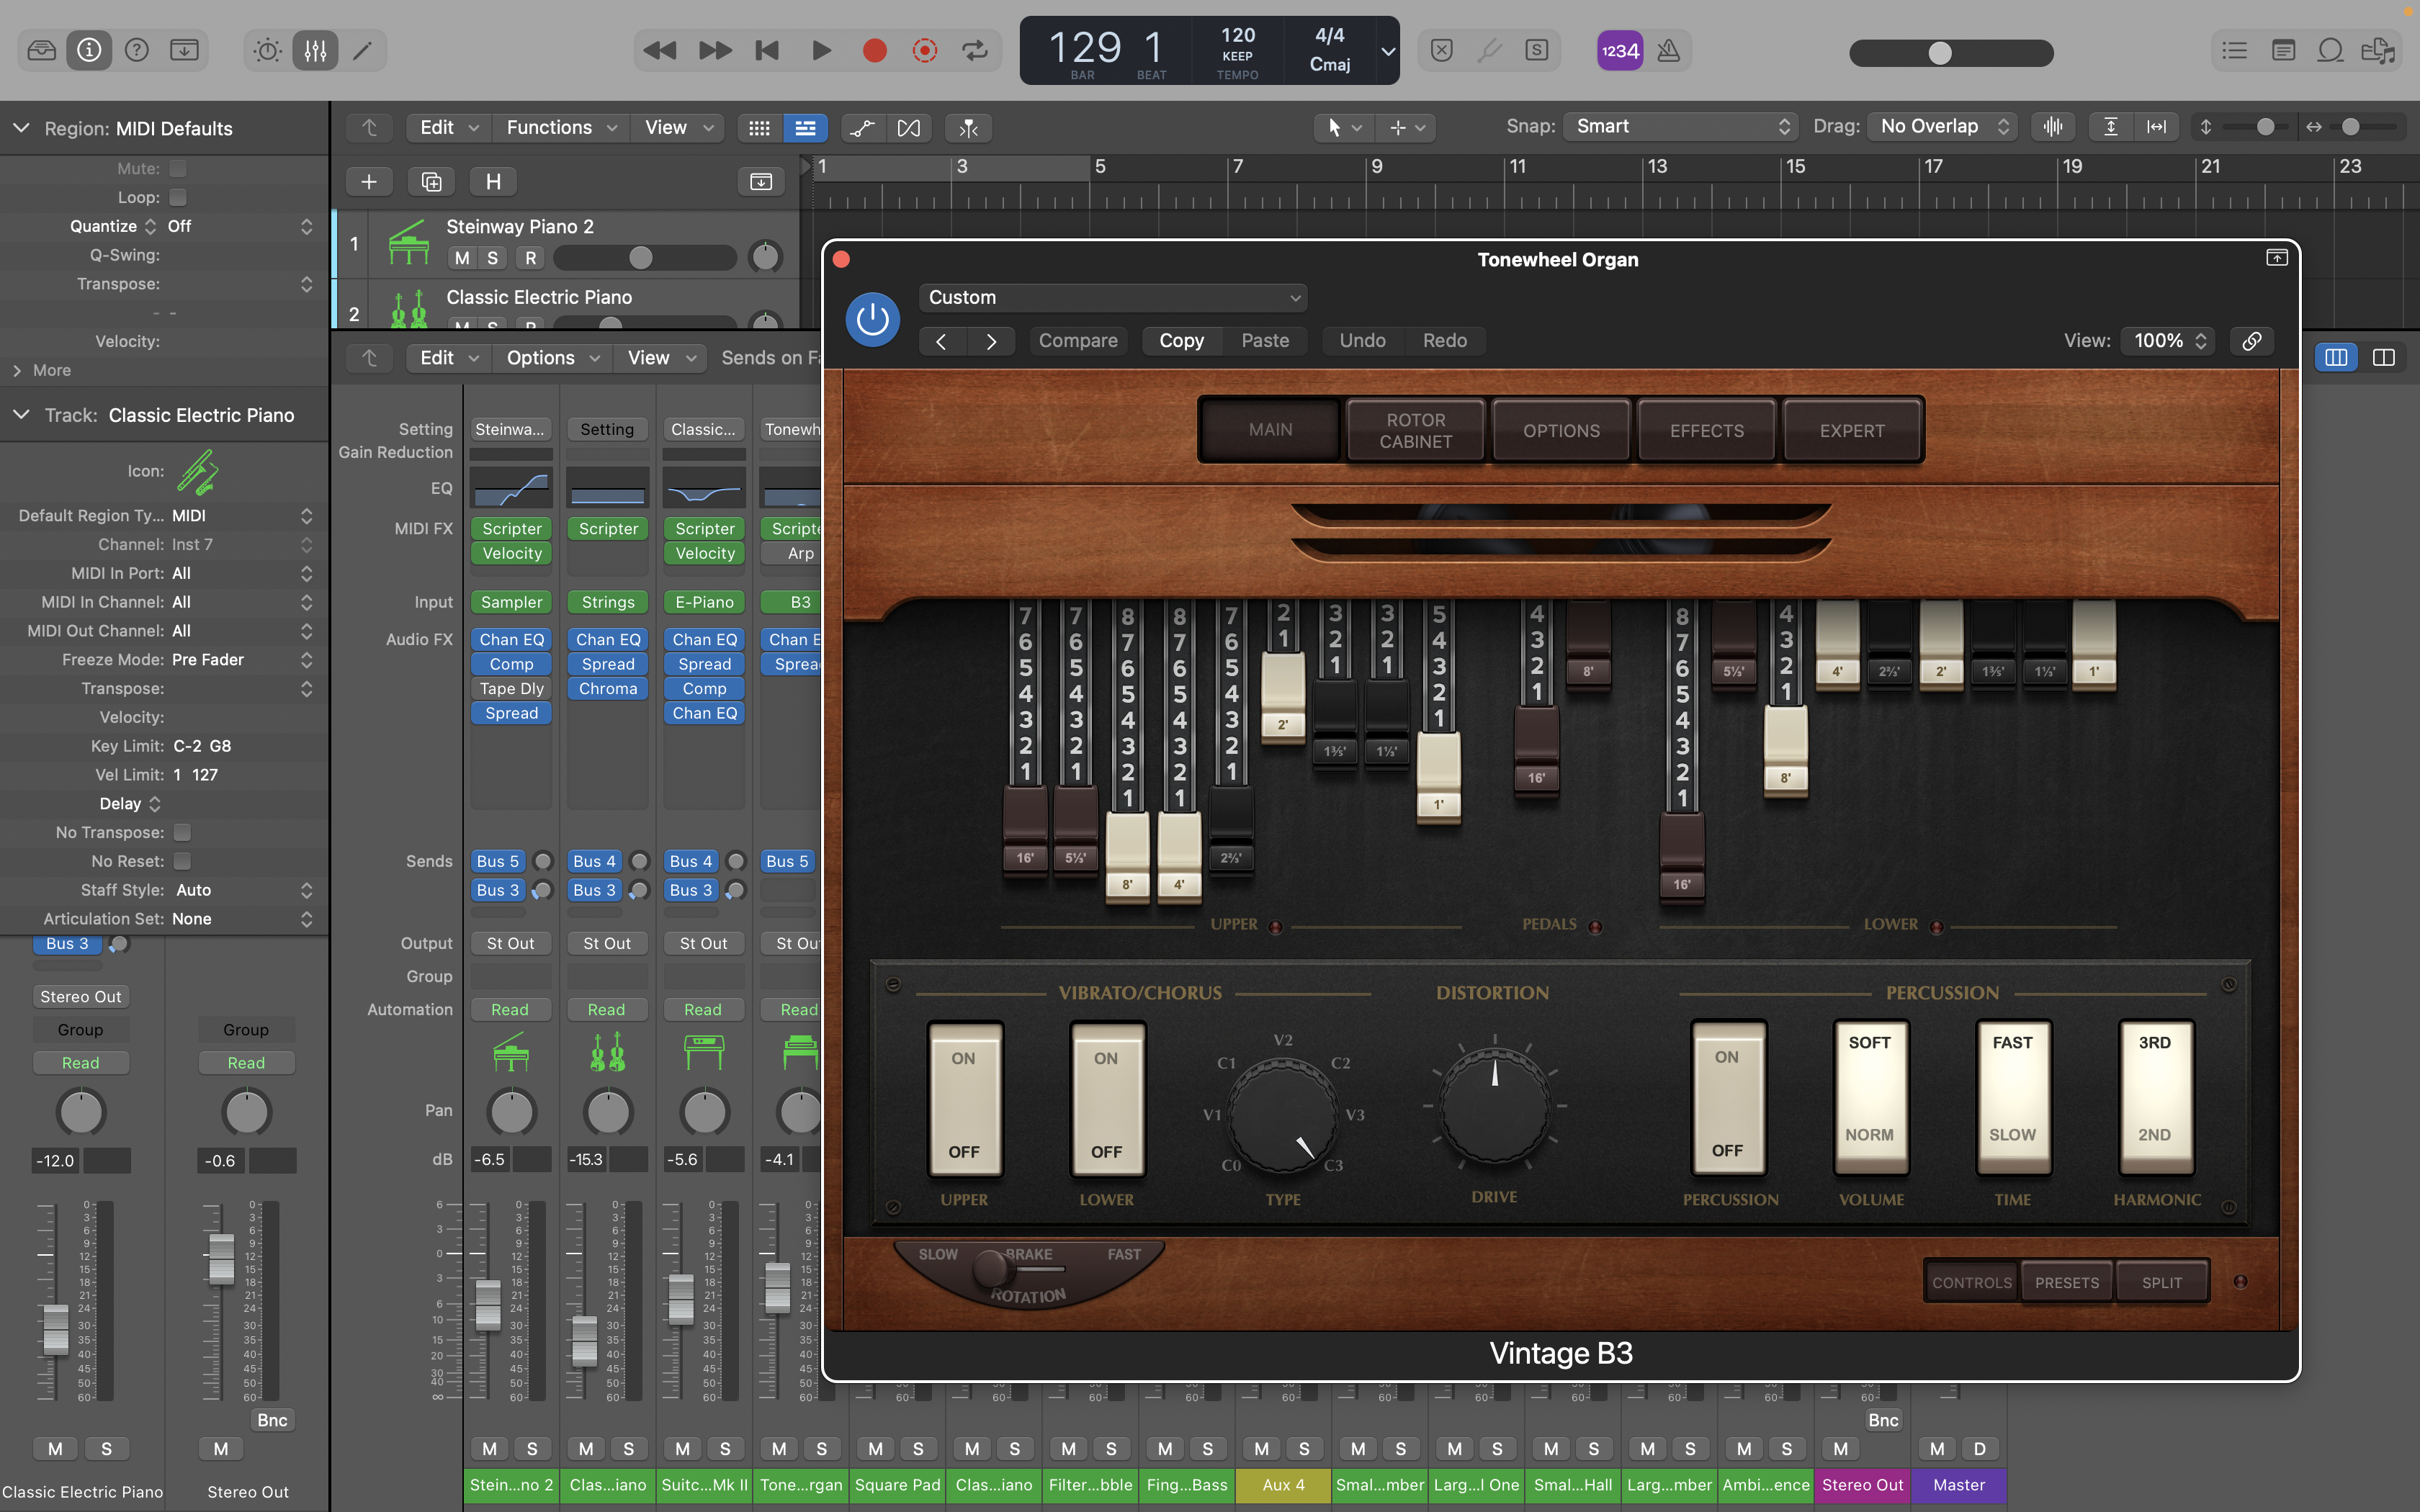Open the Custom preset dropdown

pos(1113,297)
